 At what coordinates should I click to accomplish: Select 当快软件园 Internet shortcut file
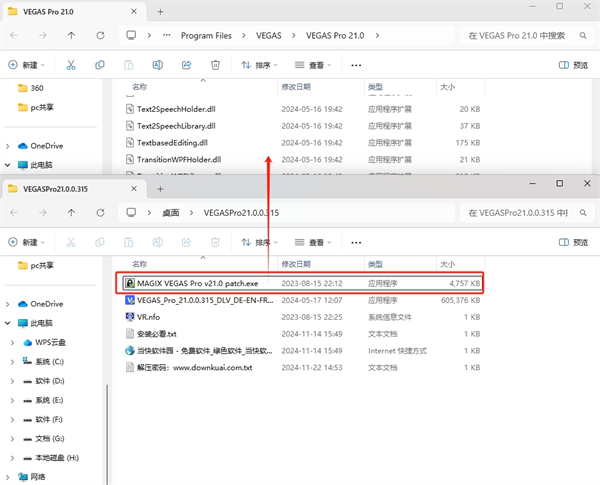point(302,351)
